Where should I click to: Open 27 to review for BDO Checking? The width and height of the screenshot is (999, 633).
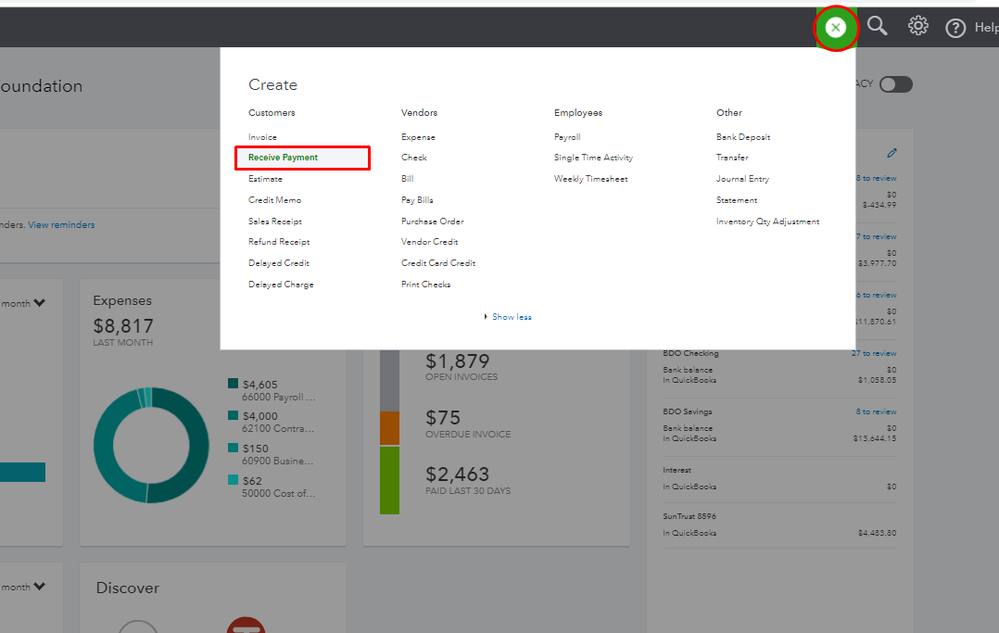(x=873, y=353)
